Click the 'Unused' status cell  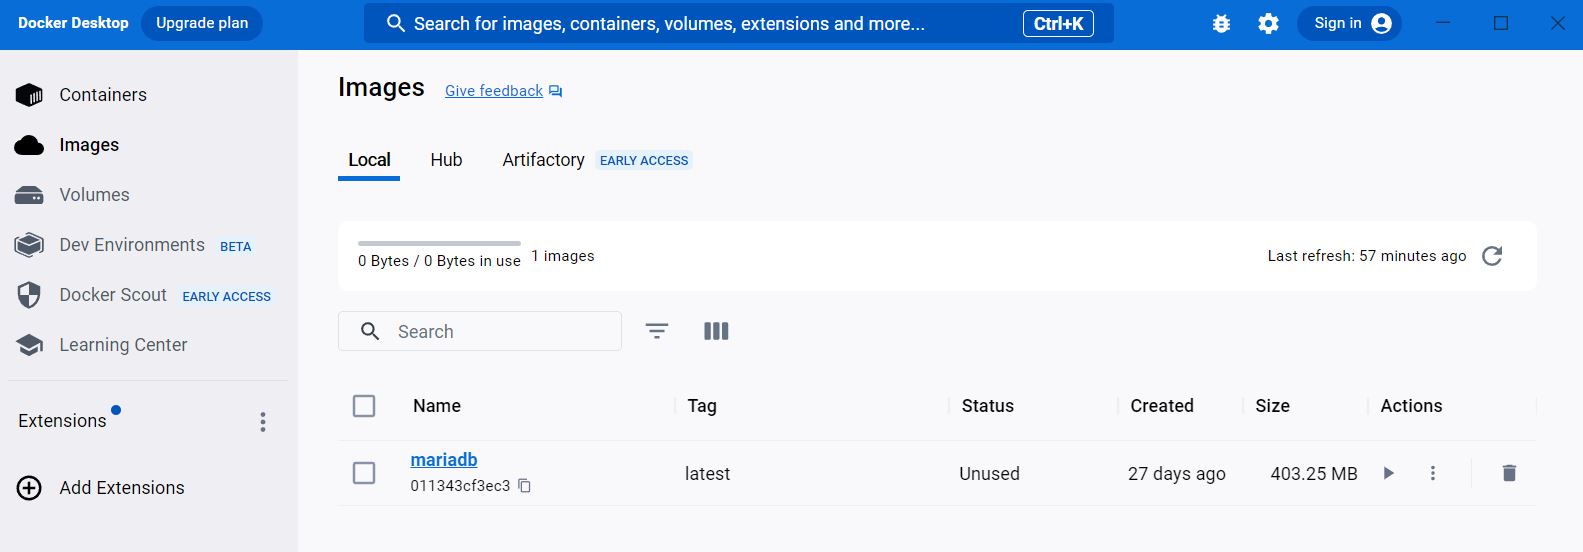(x=989, y=474)
